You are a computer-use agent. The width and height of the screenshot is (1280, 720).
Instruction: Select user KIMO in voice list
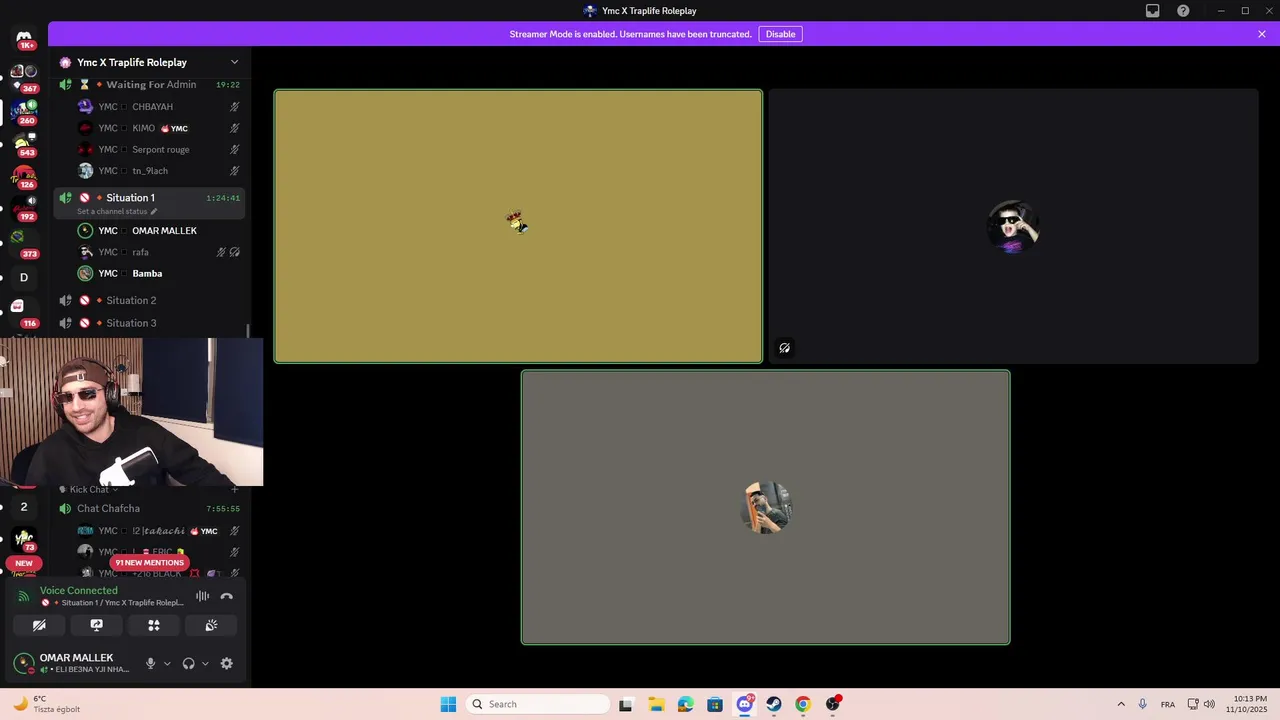click(160, 128)
